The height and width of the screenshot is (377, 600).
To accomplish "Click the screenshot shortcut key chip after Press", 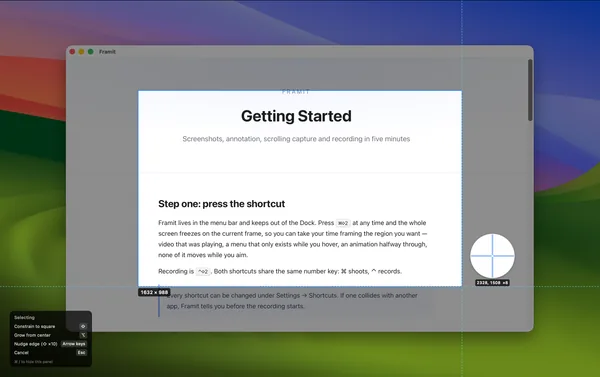I will tap(343, 223).
